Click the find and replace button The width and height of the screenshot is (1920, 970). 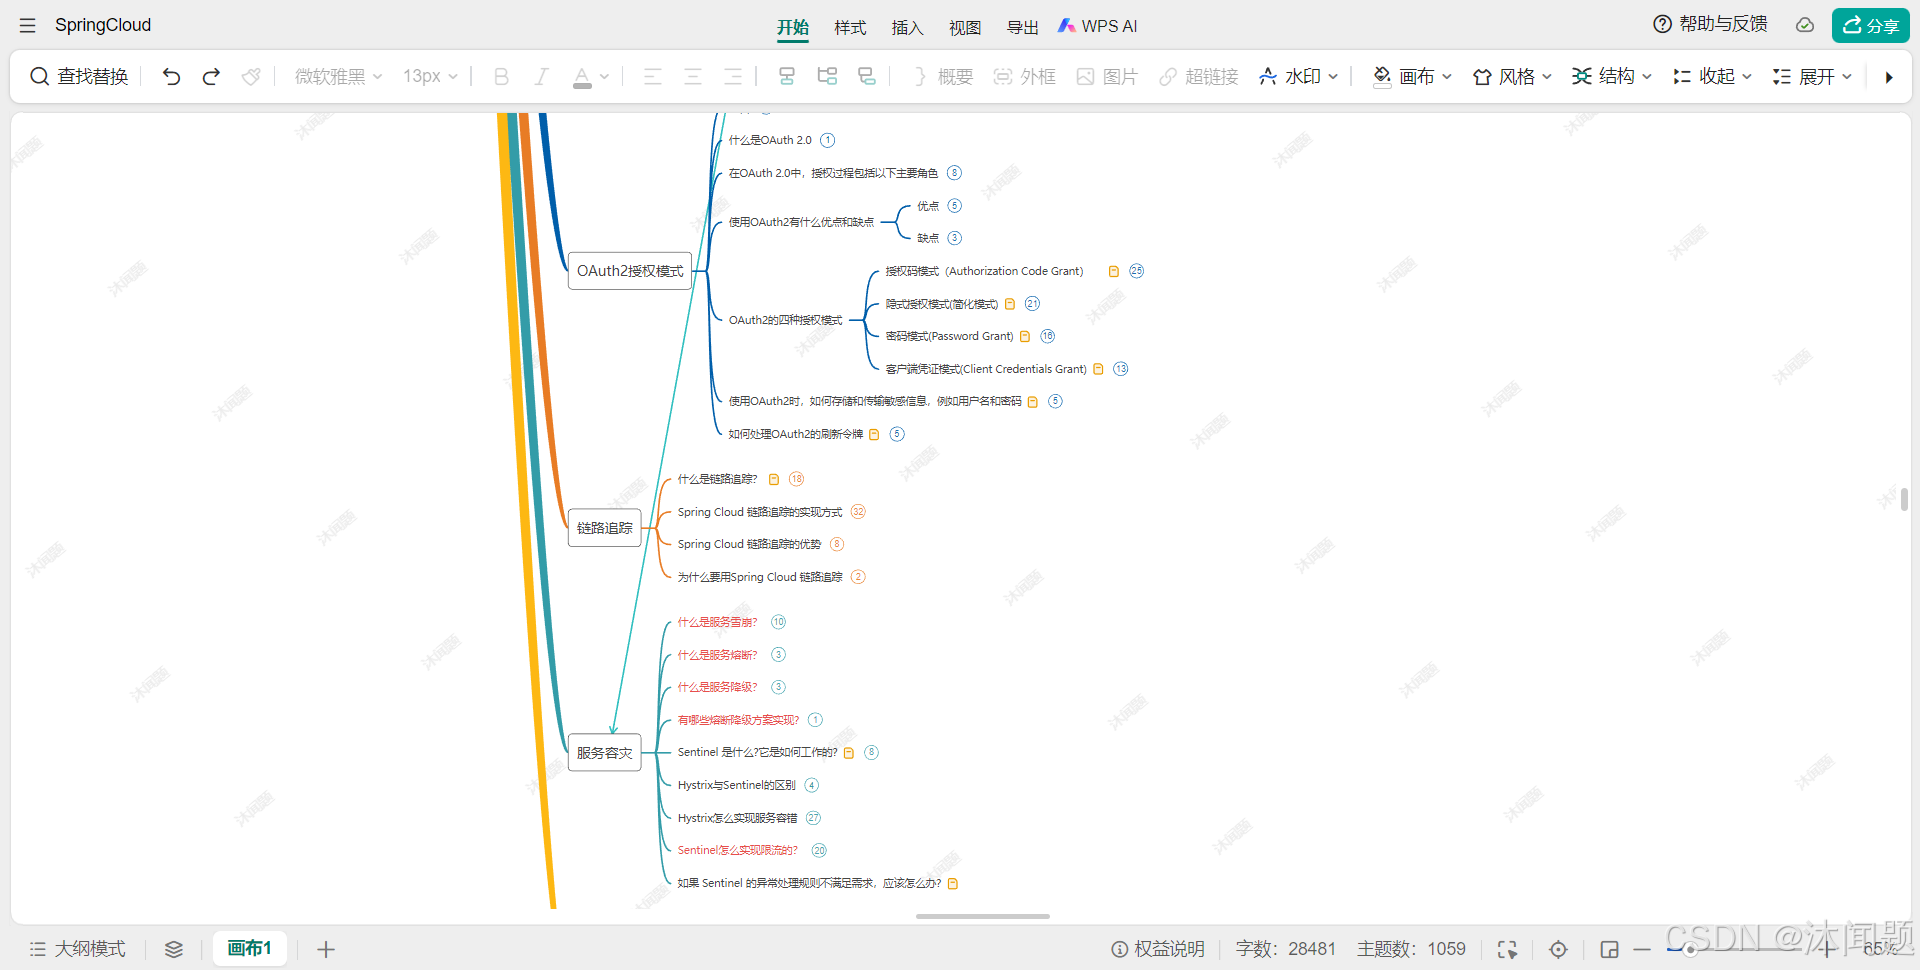[79, 77]
